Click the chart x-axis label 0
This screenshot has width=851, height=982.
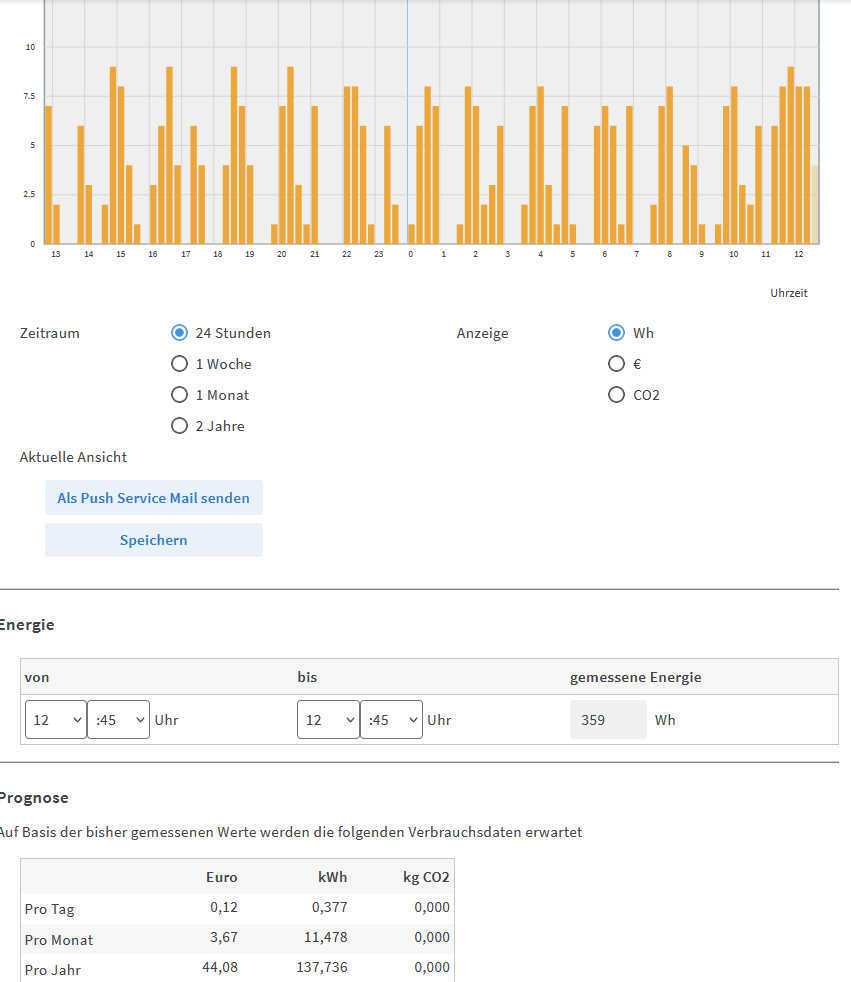(x=411, y=254)
